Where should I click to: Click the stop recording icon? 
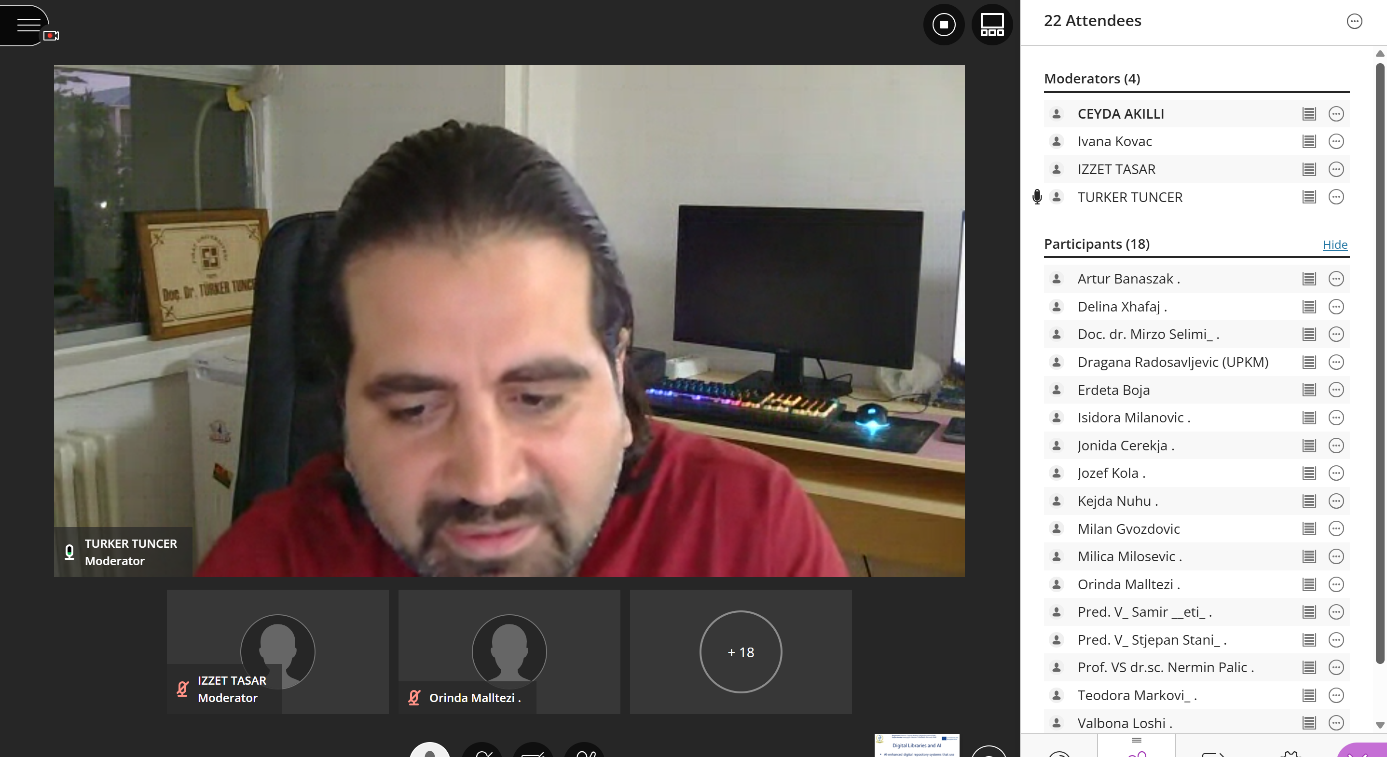(943, 25)
